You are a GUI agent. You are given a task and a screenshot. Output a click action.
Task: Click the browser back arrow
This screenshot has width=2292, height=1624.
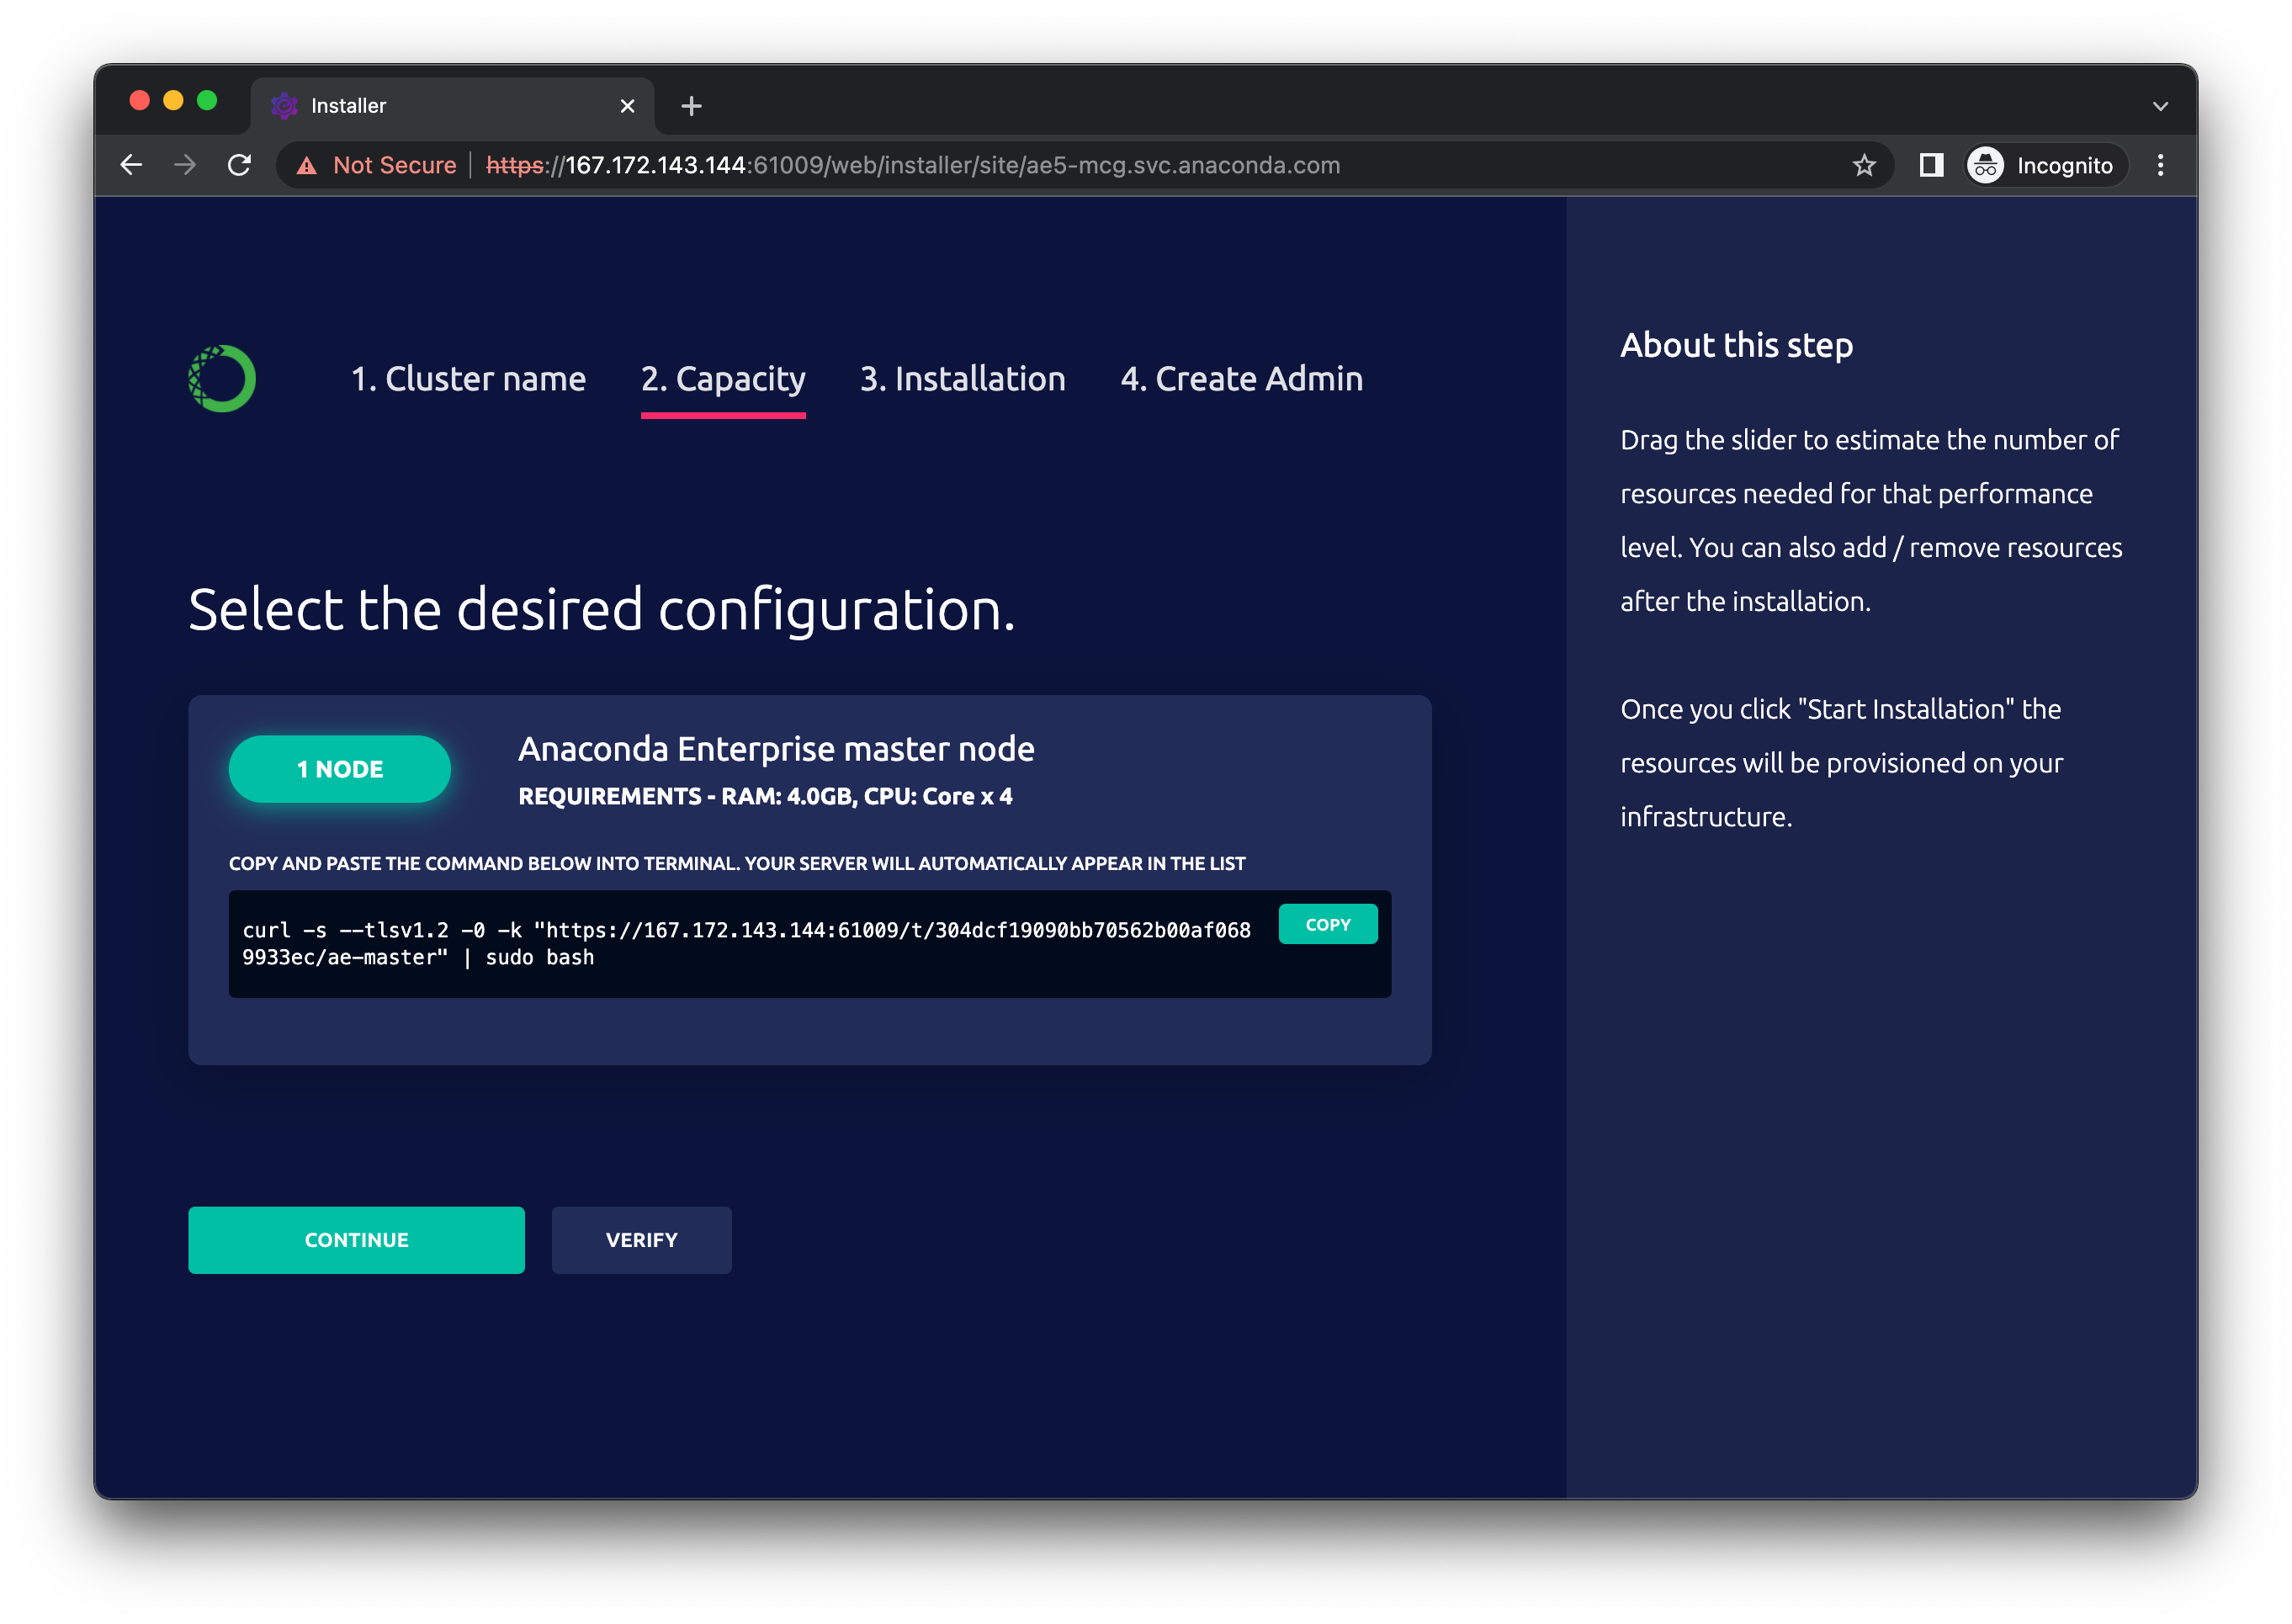click(x=131, y=165)
